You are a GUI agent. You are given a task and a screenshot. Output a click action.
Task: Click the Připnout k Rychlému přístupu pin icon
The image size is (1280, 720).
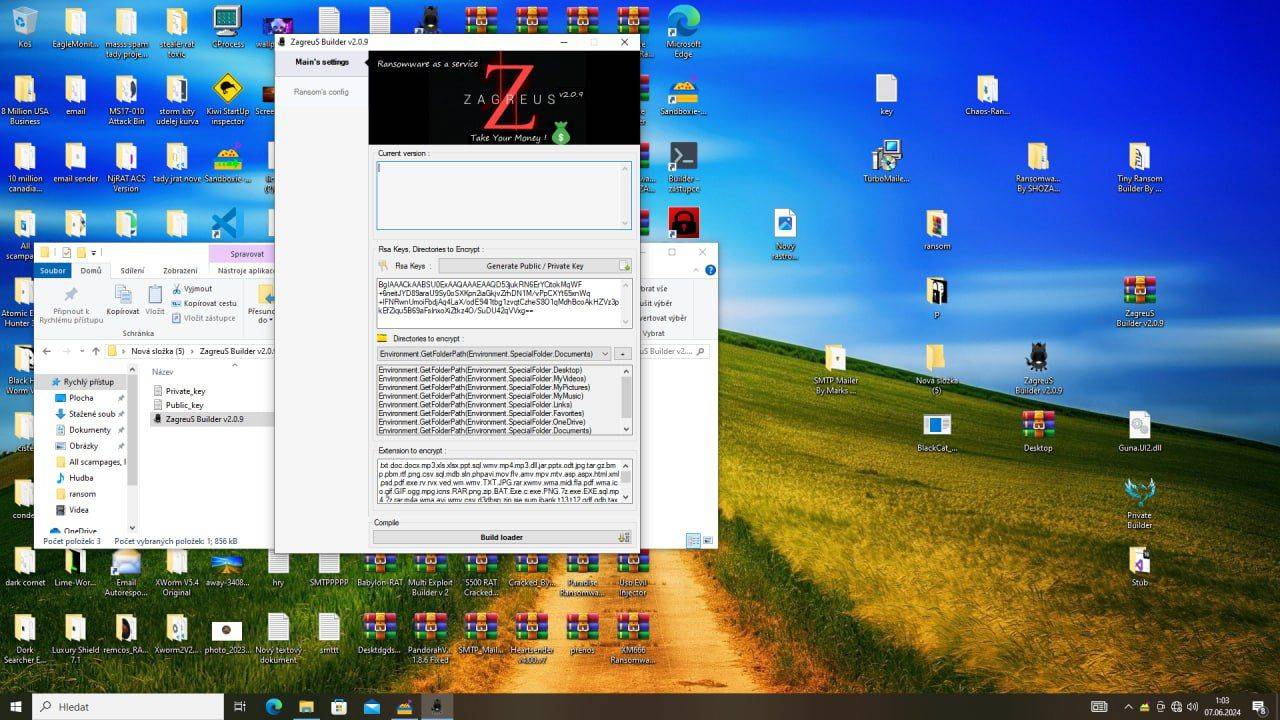70,296
